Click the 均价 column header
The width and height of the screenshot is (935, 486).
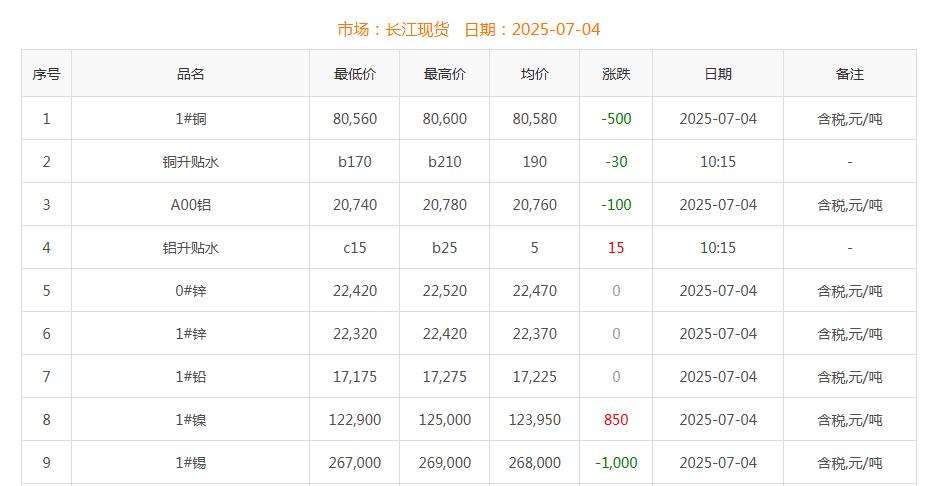[x=534, y=74]
